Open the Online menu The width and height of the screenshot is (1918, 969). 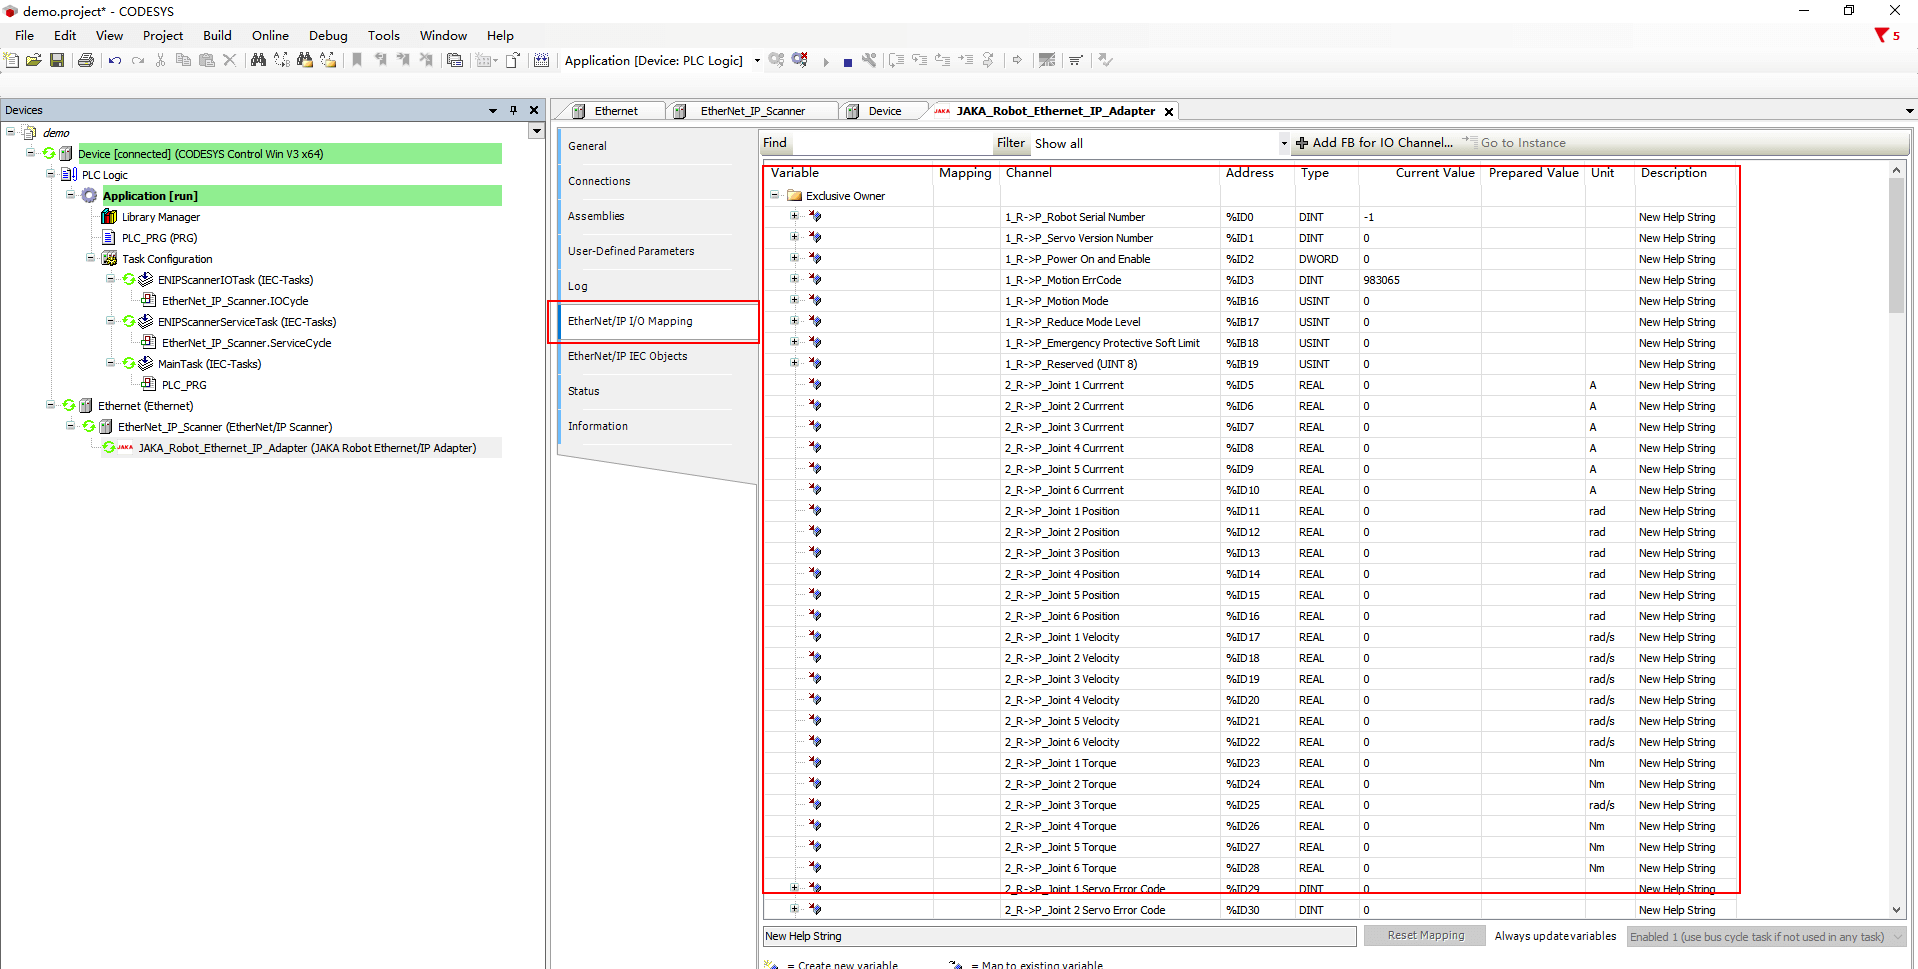(x=269, y=36)
